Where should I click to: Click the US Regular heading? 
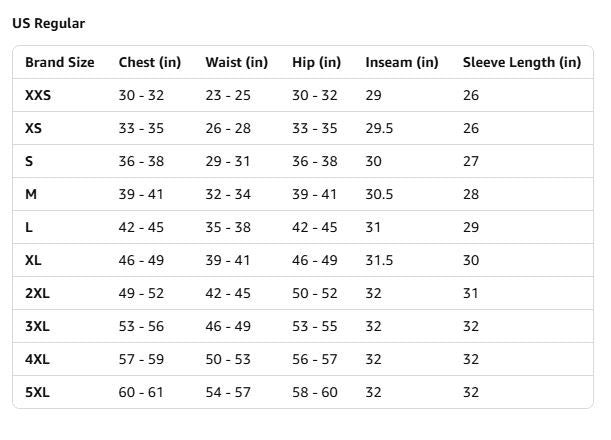pyautogui.click(x=49, y=23)
